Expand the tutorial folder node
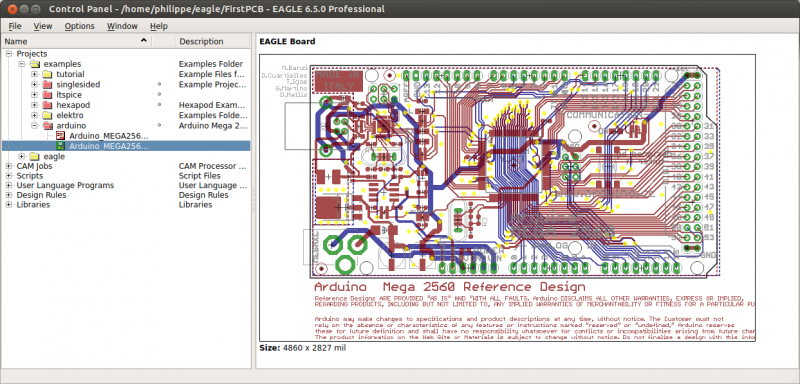800x384 pixels. 35,74
